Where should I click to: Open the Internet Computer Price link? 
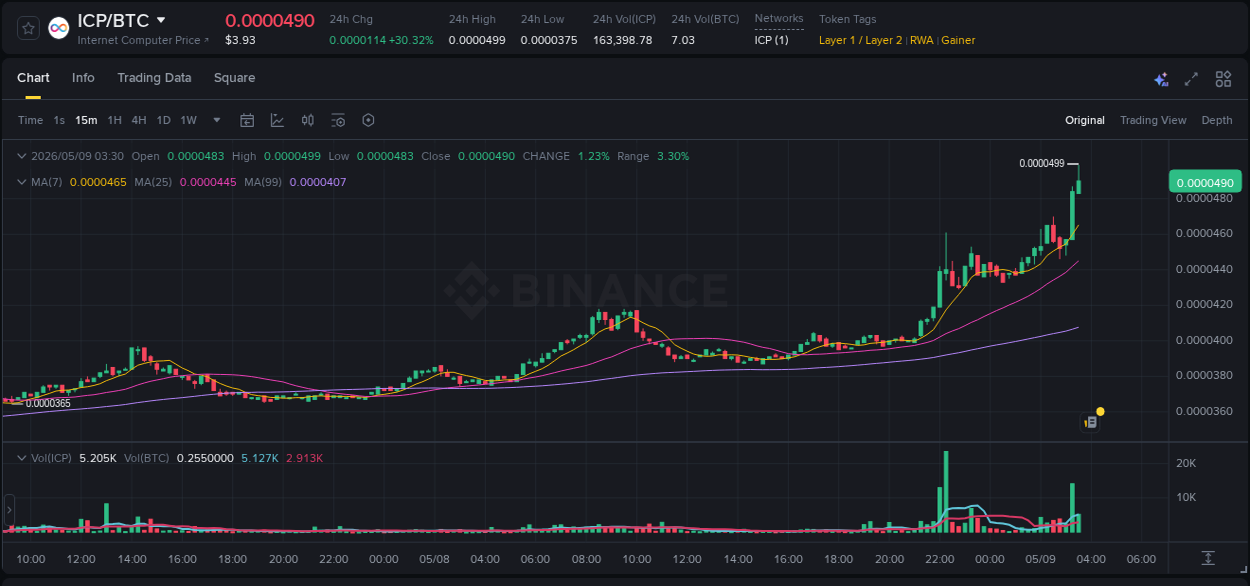click(144, 40)
